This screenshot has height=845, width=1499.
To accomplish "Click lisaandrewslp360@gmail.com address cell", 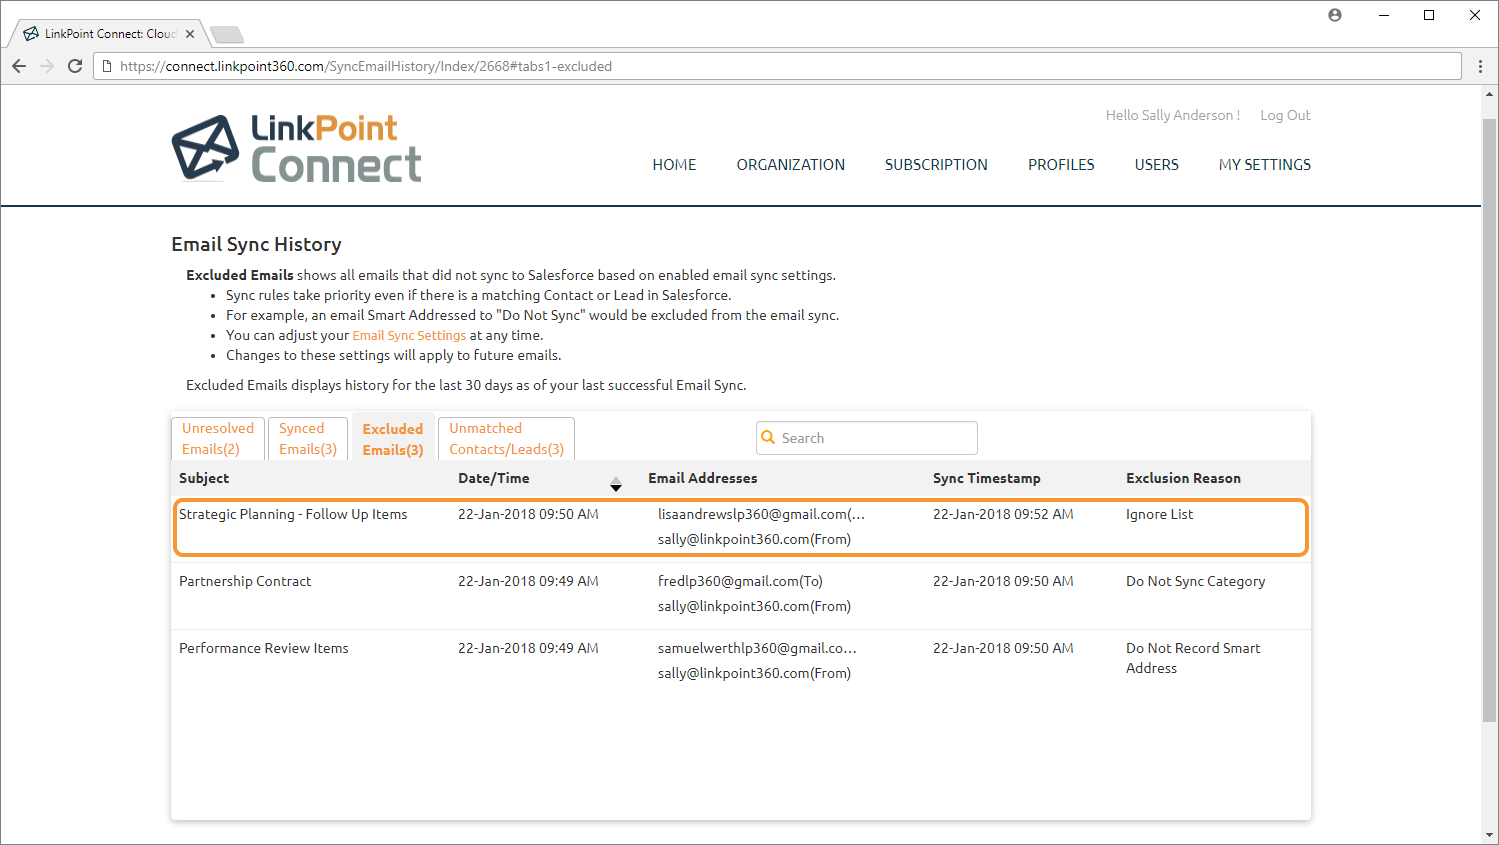I will [x=761, y=514].
